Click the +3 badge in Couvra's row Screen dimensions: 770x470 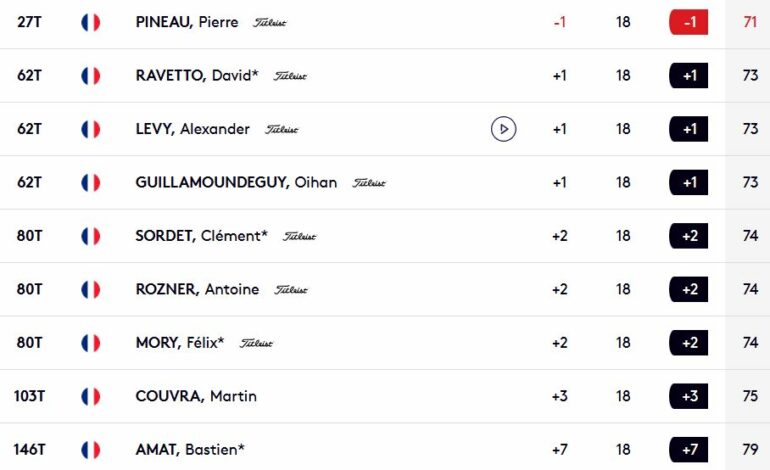coord(688,396)
